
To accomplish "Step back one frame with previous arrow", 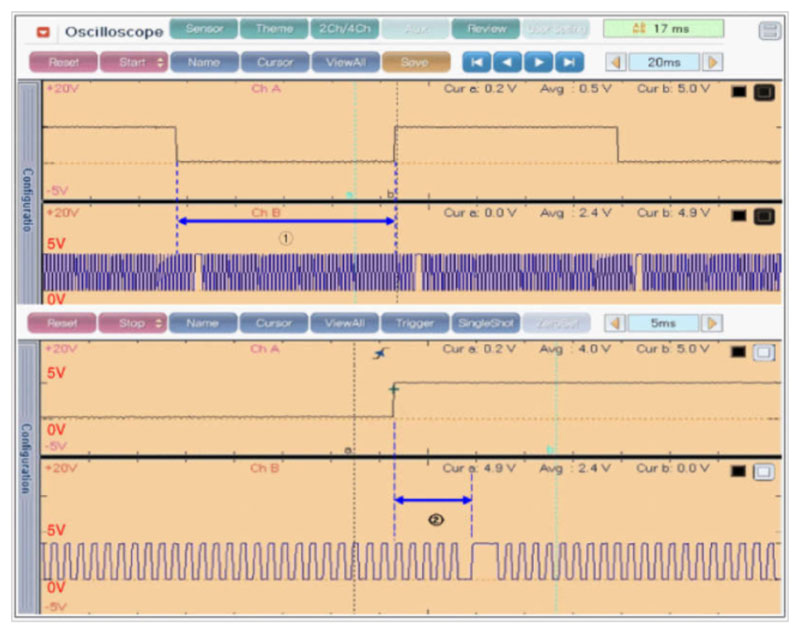I will pyautogui.click(x=507, y=62).
